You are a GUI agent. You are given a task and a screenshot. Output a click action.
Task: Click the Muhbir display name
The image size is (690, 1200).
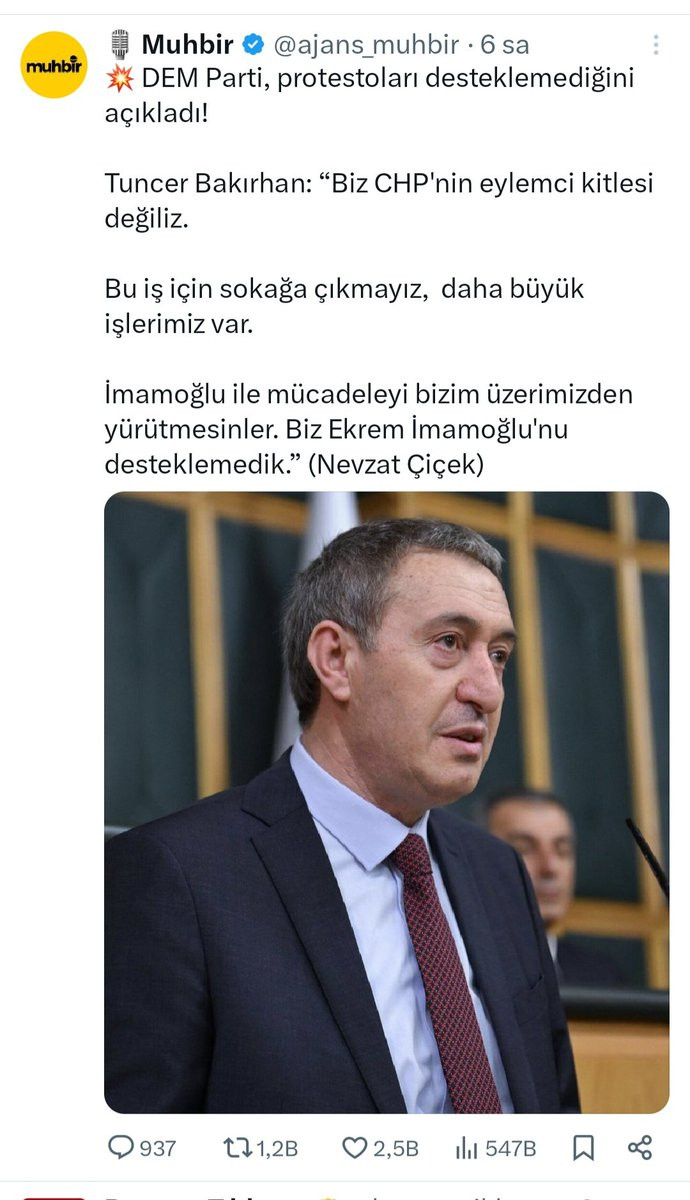[187, 45]
